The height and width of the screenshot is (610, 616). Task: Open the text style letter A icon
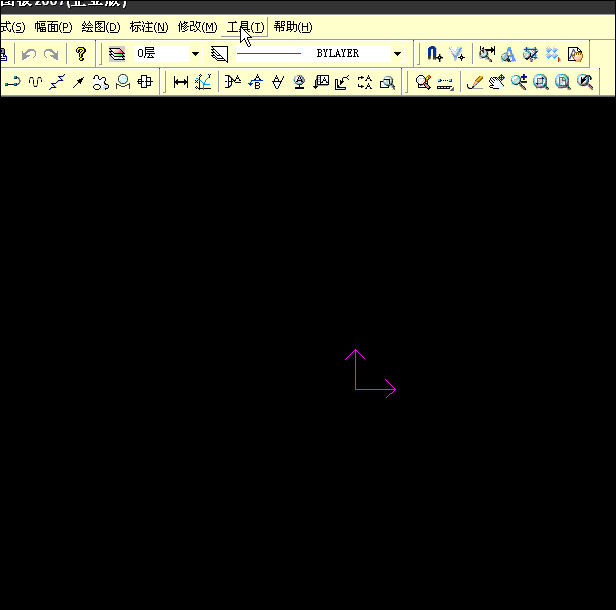[x=508, y=54]
